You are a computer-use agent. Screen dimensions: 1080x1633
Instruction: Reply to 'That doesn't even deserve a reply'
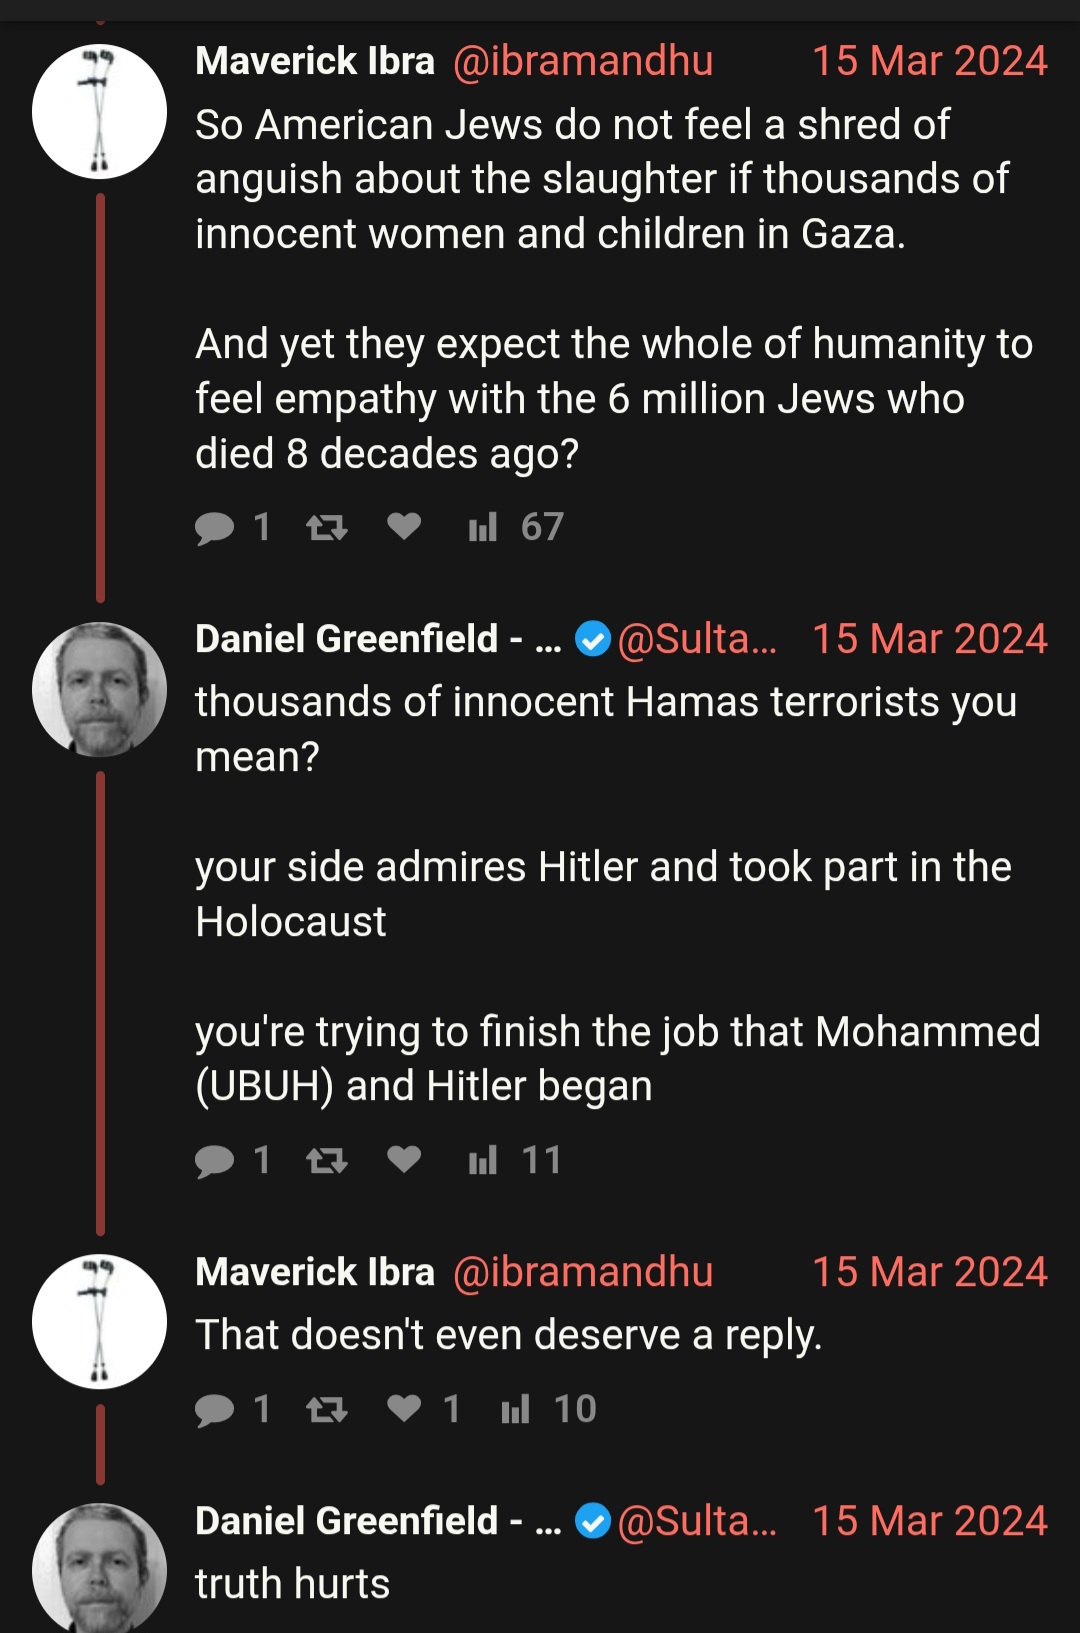(214, 1409)
